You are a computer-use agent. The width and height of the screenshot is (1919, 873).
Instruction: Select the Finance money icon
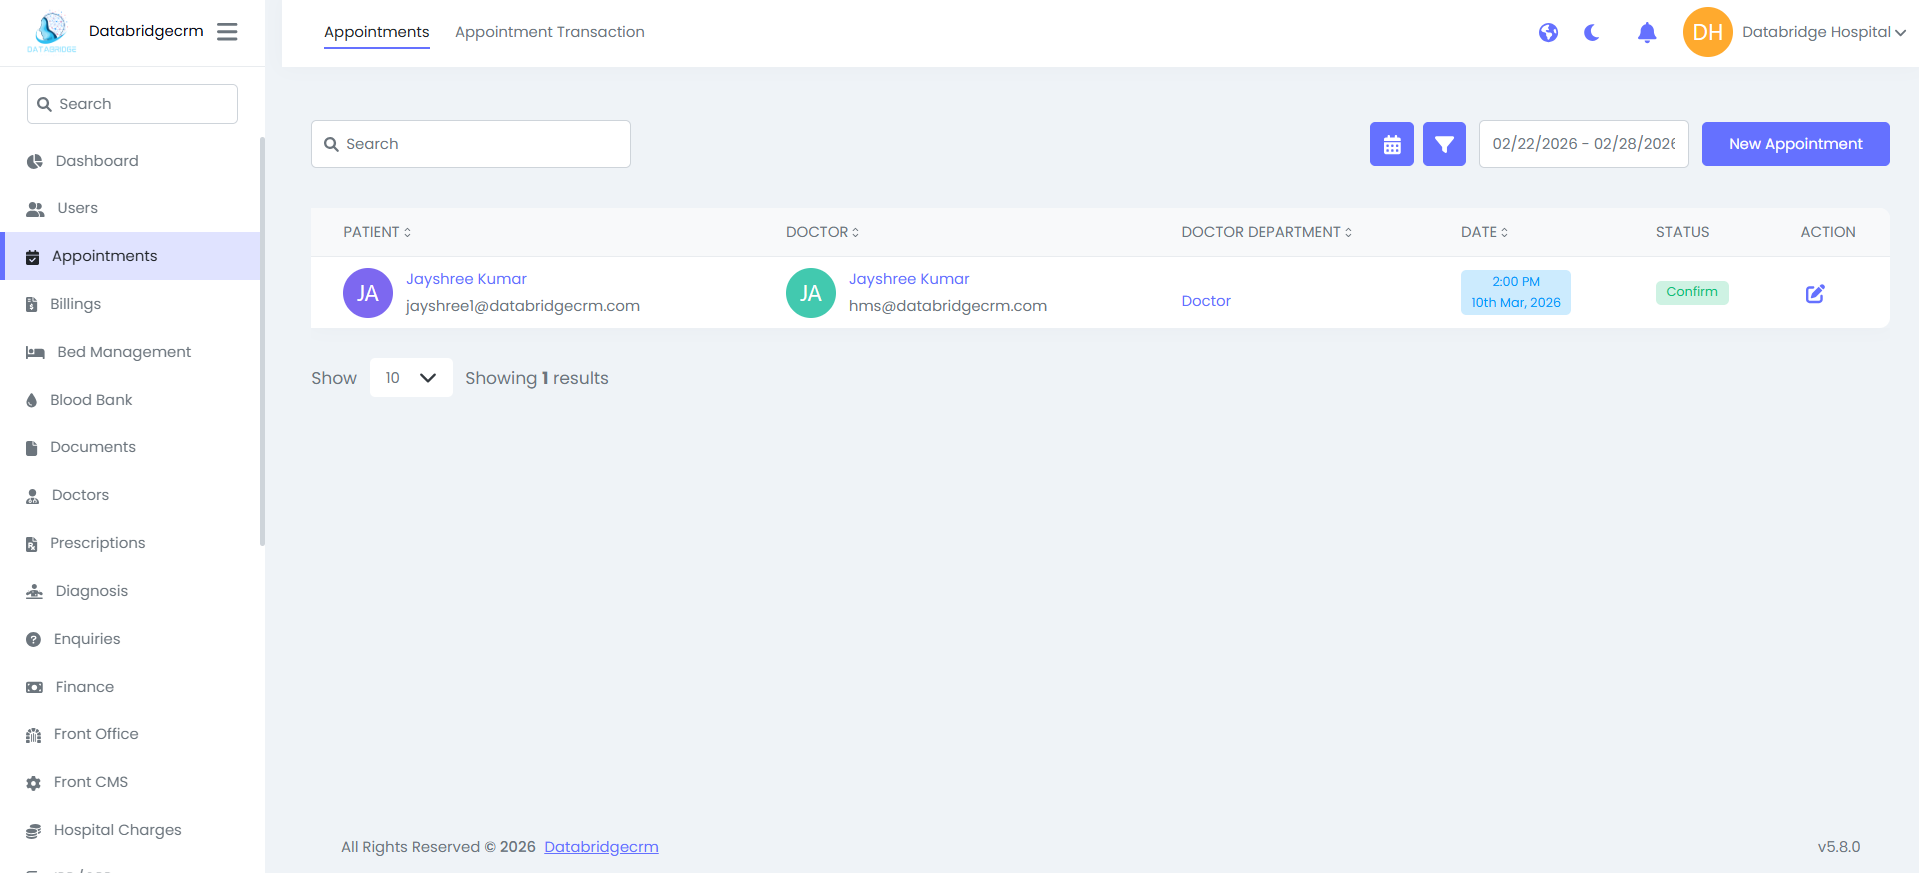point(35,687)
